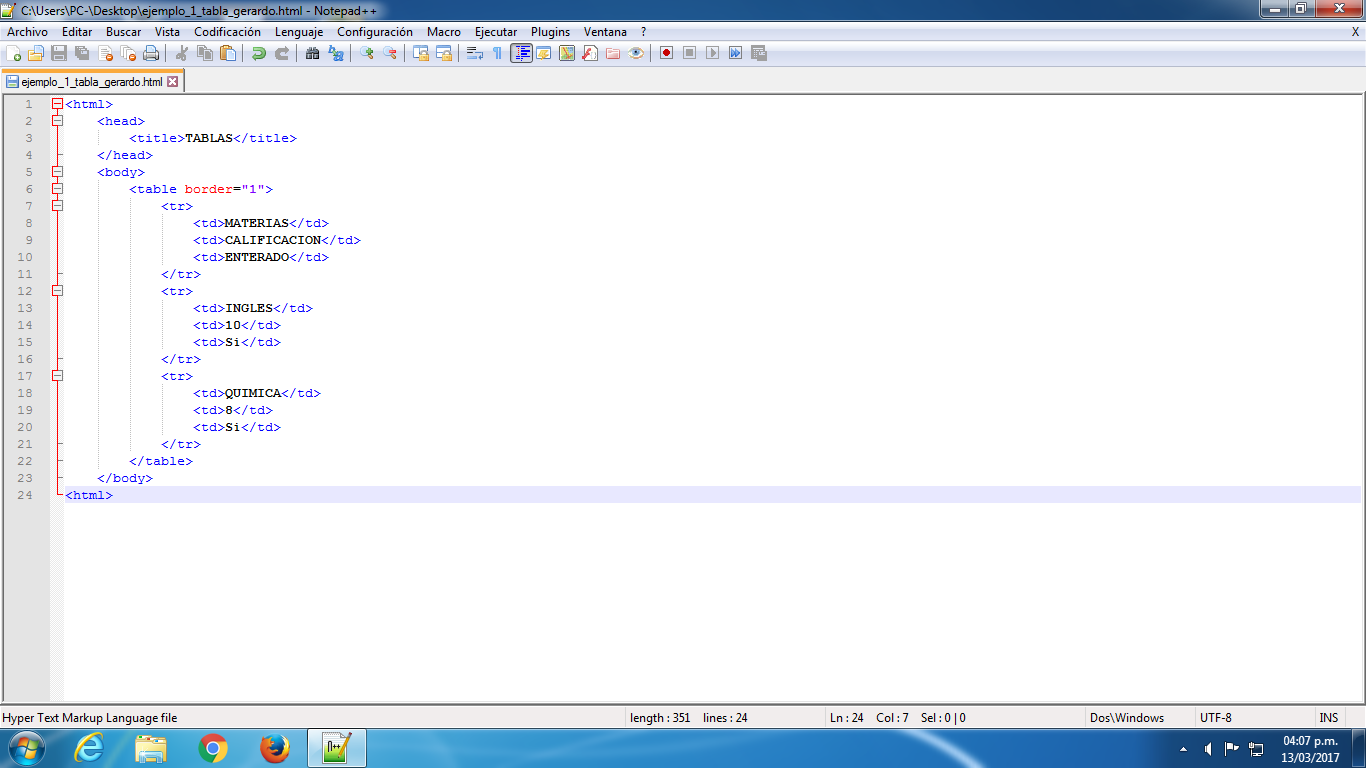
Task: Undo the last edit using the toolbar
Action: click(x=256, y=53)
